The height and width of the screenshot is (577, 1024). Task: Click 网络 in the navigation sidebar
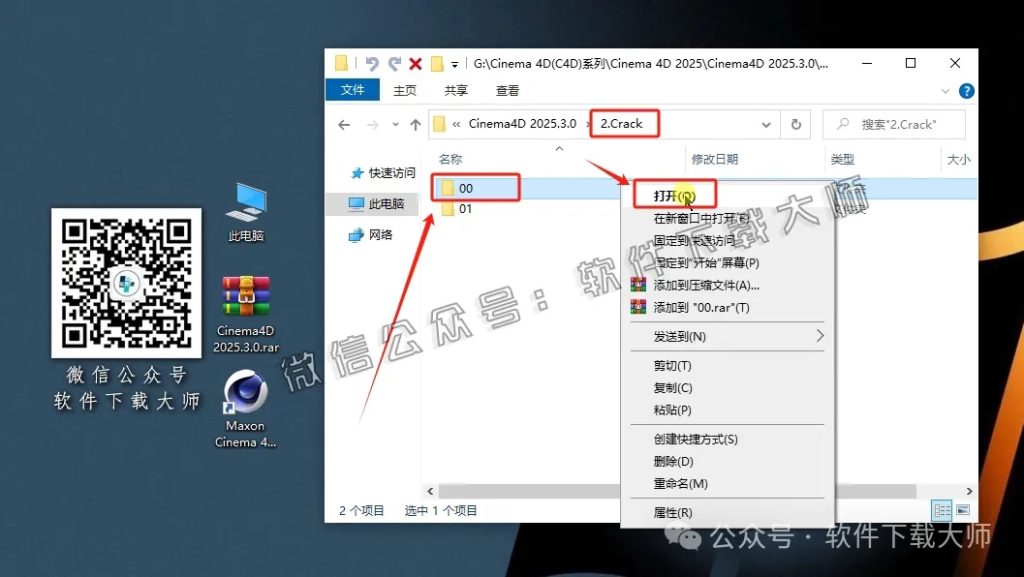pos(378,236)
